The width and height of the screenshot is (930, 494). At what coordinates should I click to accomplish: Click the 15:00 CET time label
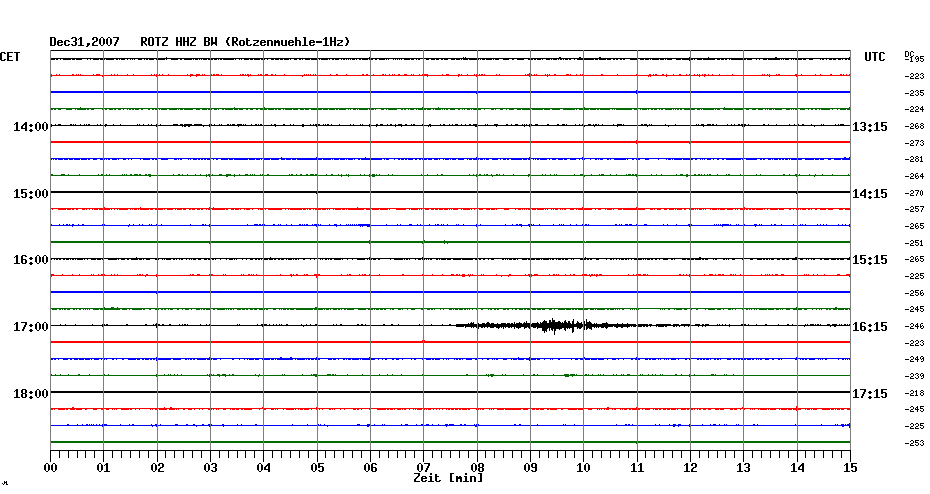tap(31, 194)
